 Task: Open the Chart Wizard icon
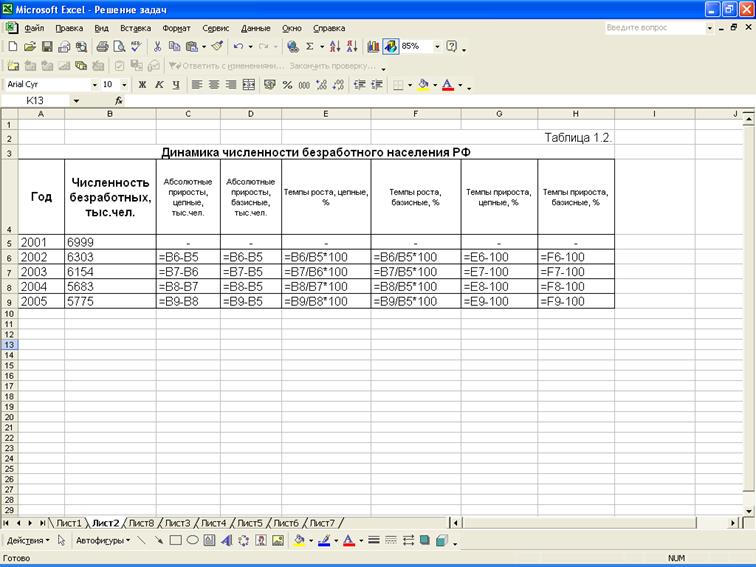click(373, 46)
